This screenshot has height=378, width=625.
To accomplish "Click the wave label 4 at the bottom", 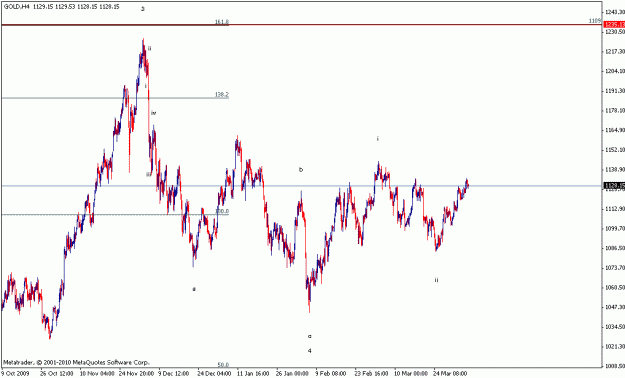I will pyautogui.click(x=309, y=350).
